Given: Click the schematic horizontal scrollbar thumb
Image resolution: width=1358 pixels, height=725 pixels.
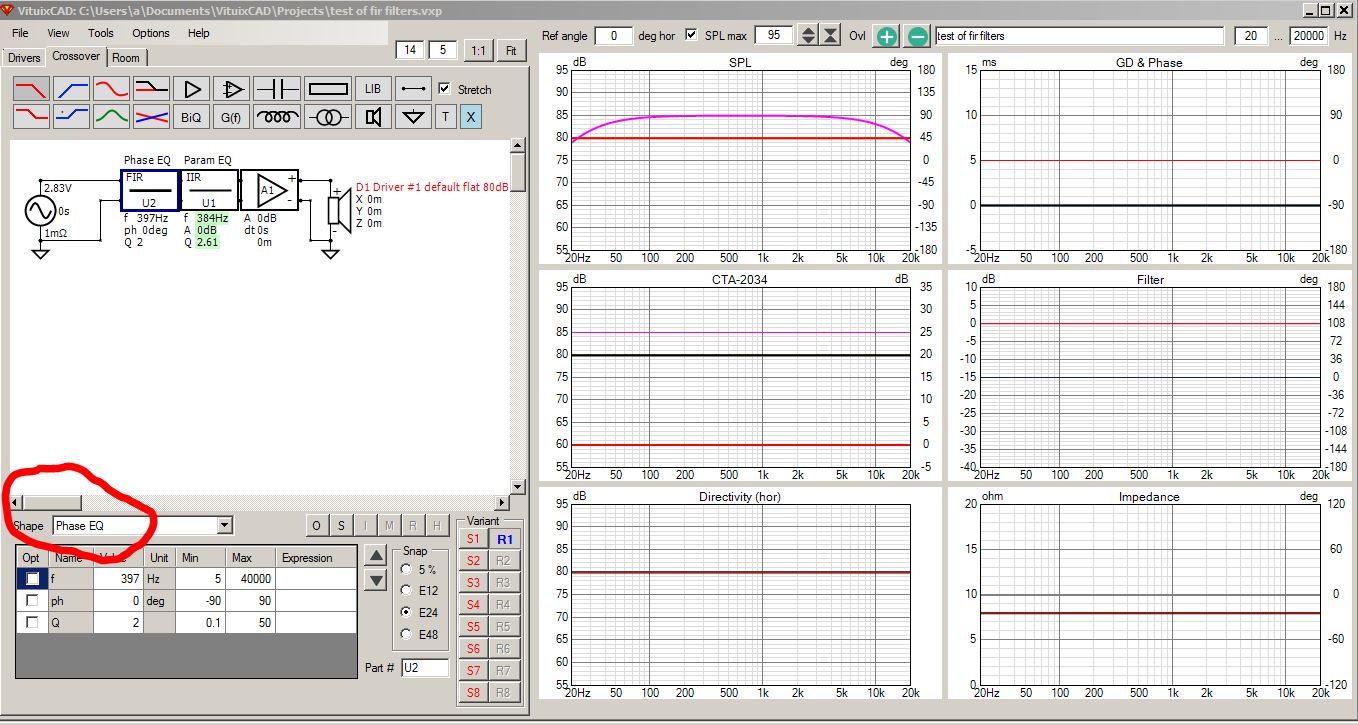Looking at the screenshot, I should (x=52, y=502).
